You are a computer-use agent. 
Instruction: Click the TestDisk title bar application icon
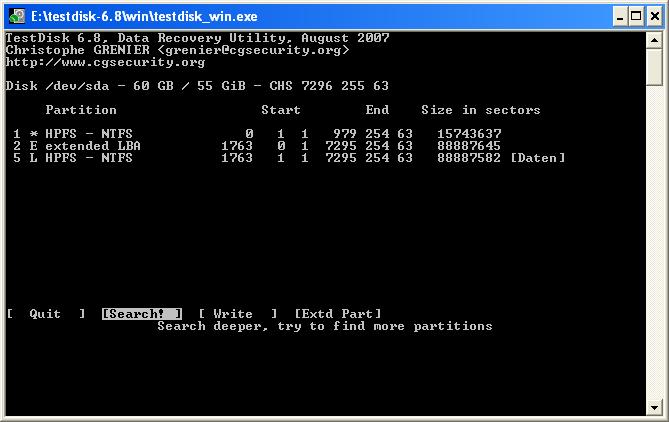(17, 16)
